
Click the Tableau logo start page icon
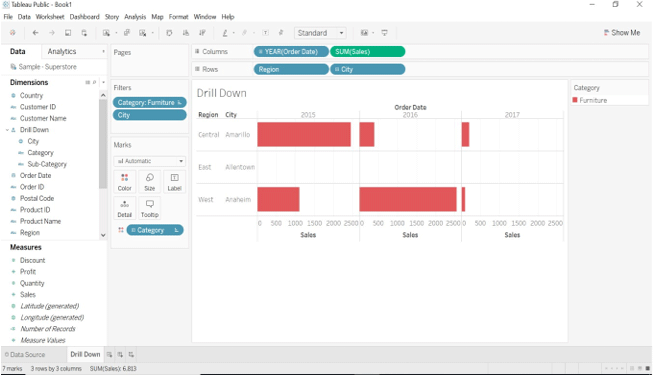coord(12,33)
